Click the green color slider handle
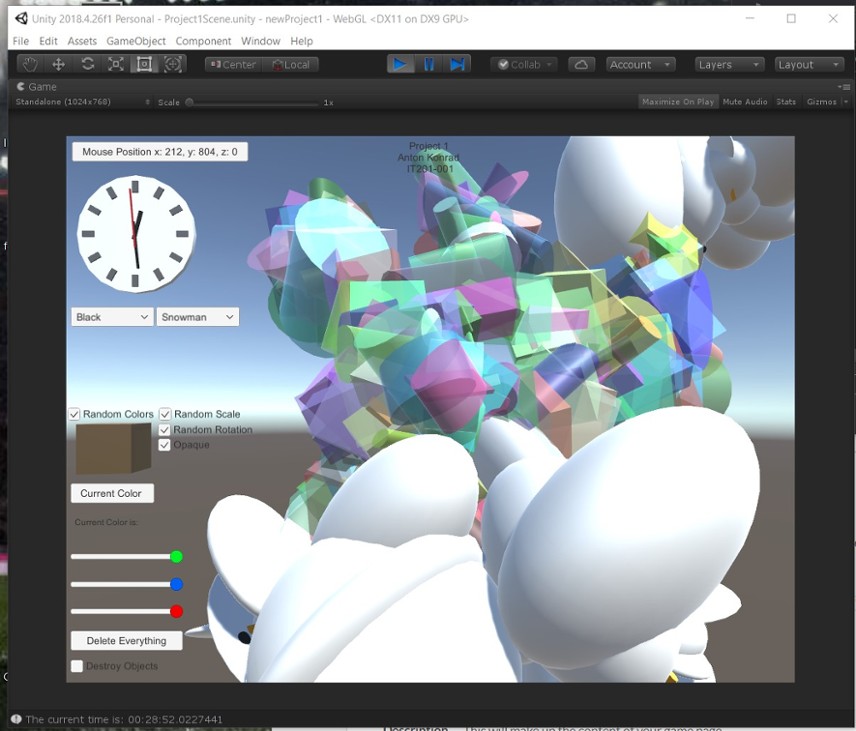The image size is (856, 731). point(177,557)
